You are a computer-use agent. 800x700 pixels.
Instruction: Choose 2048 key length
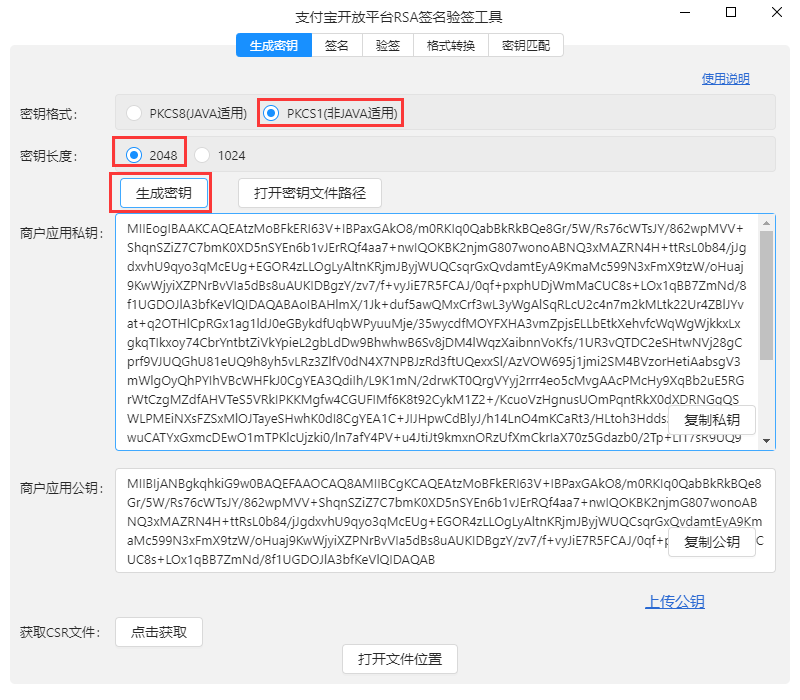152,155
